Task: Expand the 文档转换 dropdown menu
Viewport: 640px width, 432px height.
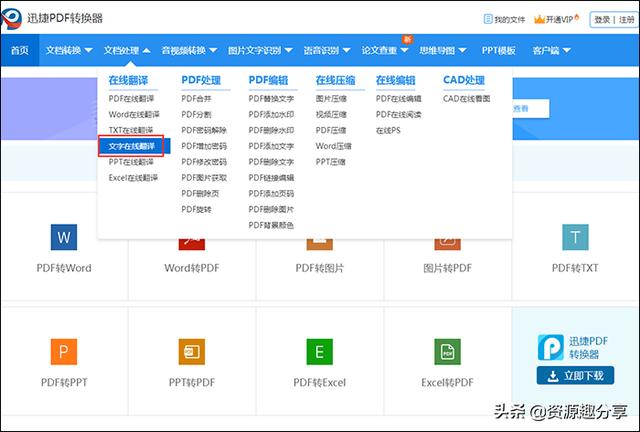Action: [x=69, y=50]
